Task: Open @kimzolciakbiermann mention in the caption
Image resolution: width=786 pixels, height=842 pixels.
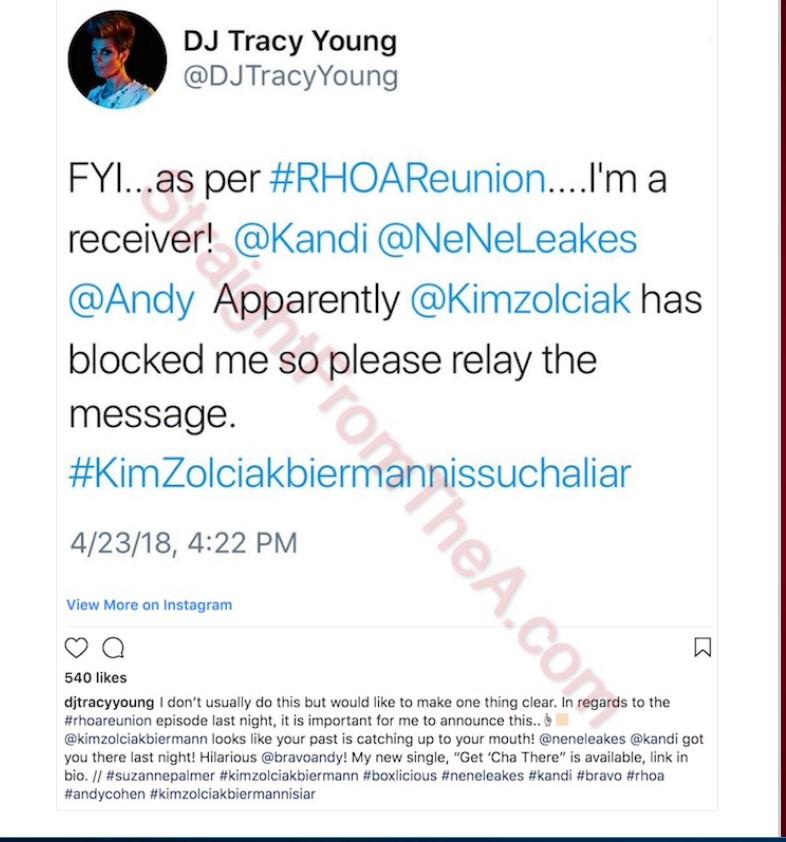Action: 136,739
